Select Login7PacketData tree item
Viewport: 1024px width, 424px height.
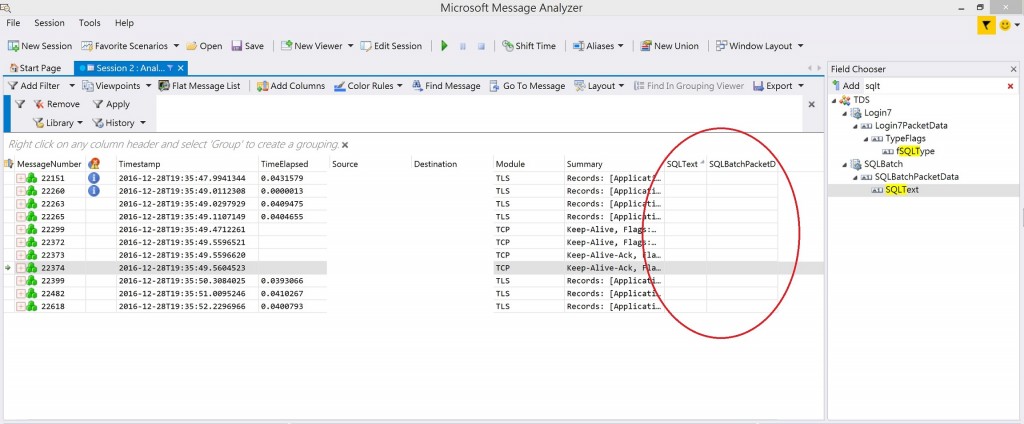(x=910, y=125)
